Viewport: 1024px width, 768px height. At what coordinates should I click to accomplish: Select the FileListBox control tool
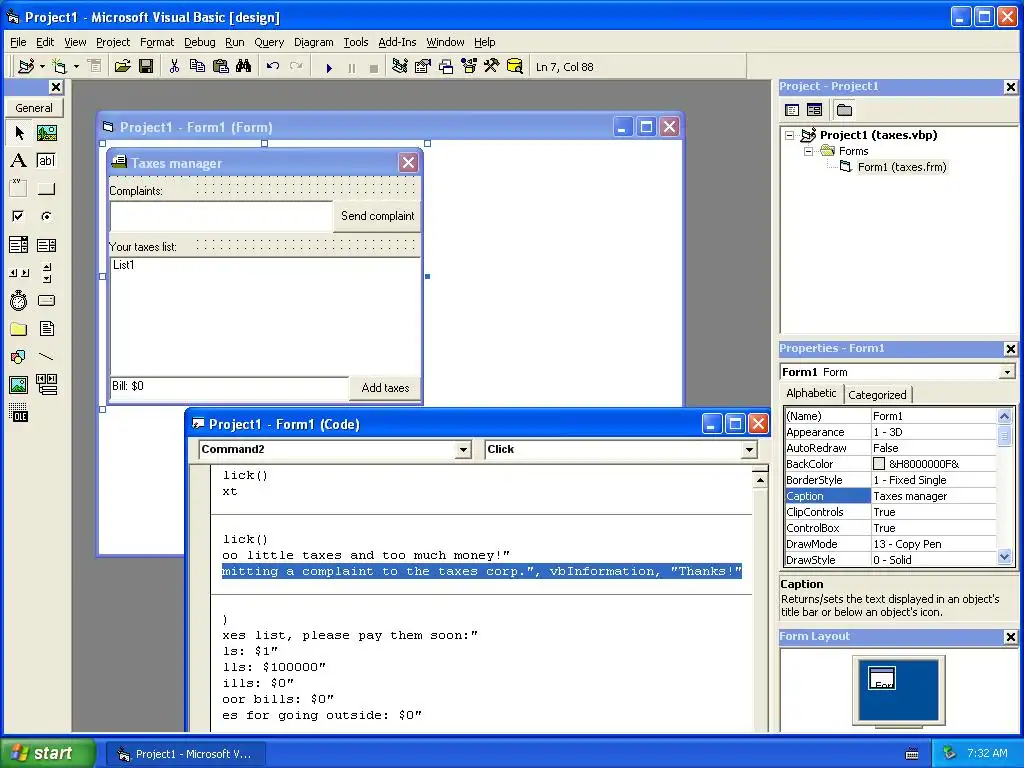(46, 328)
